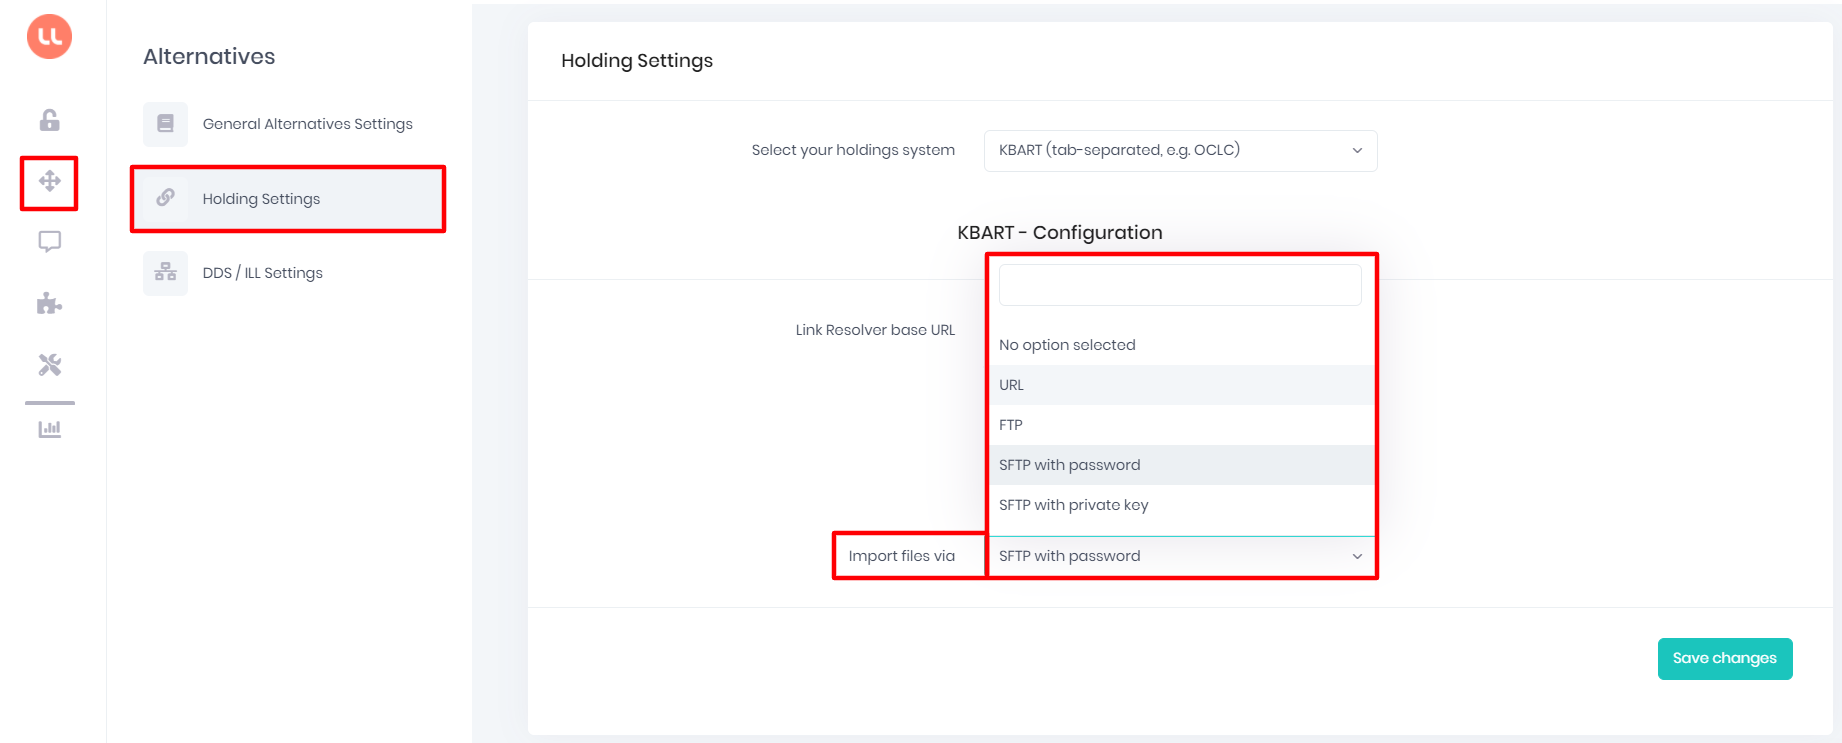Screen dimensions: 1842x743
Task: Choose URL from the import options
Action: click(1180, 385)
